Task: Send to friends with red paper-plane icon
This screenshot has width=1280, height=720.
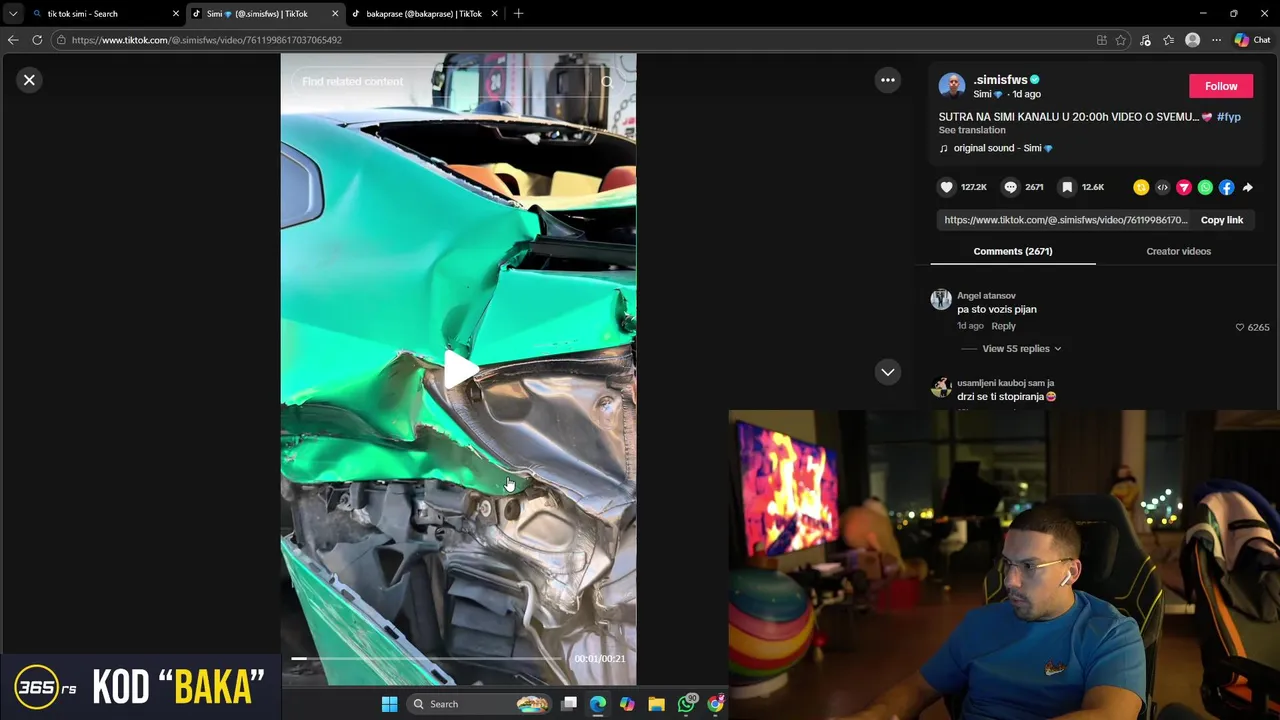Action: pos(1184,187)
